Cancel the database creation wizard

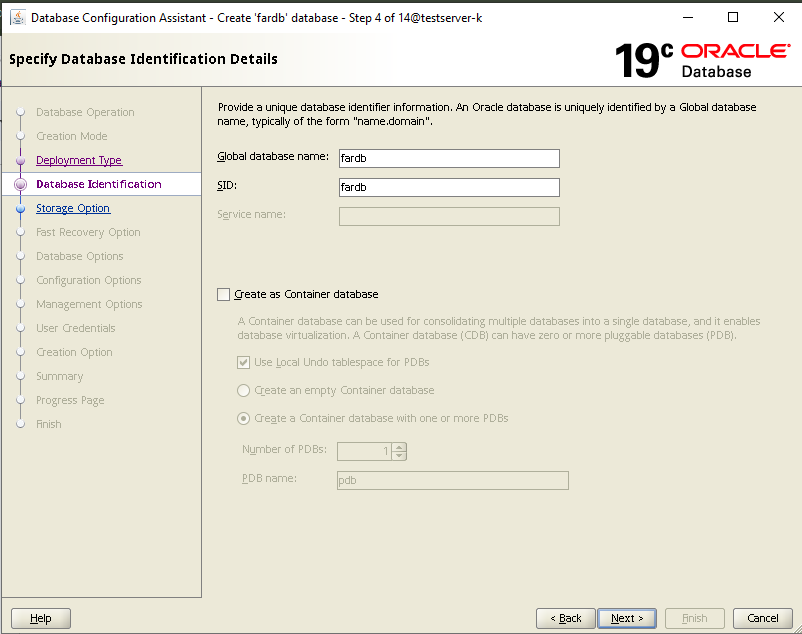pos(763,618)
